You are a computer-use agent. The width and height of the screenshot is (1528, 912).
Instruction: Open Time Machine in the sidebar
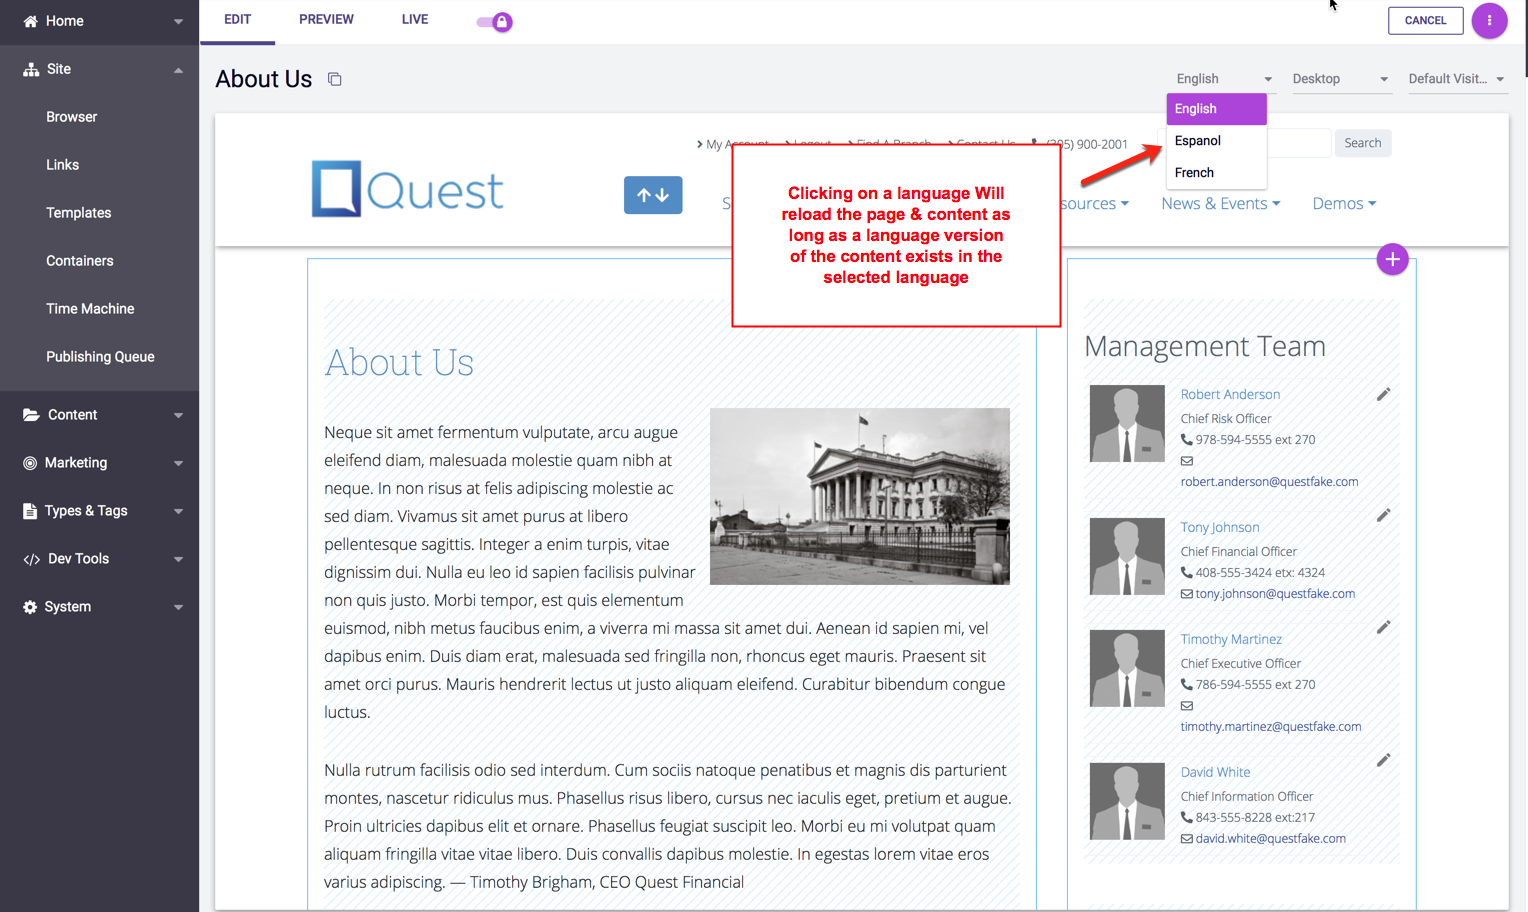tap(90, 309)
